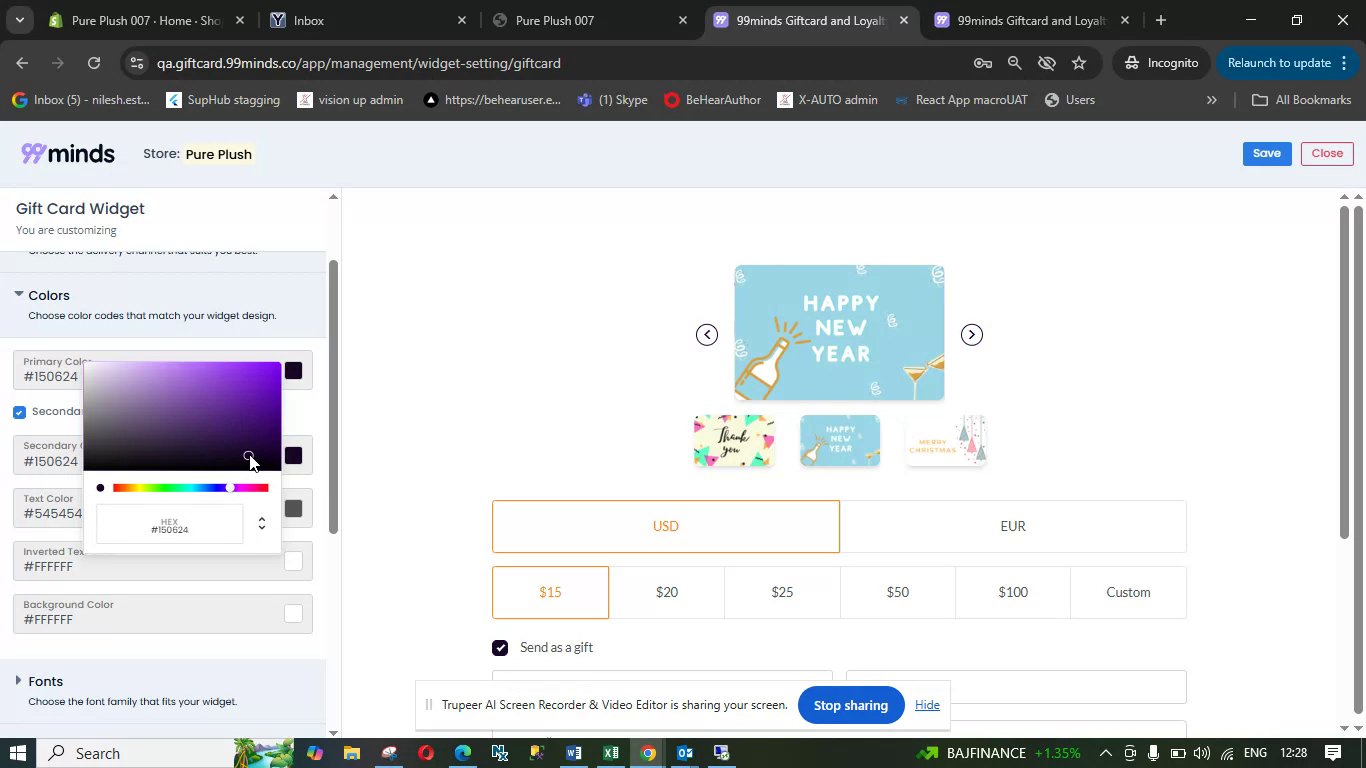Click the Background Color swatch
This screenshot has height=768, width=1366.
click(x=293, y=614)
